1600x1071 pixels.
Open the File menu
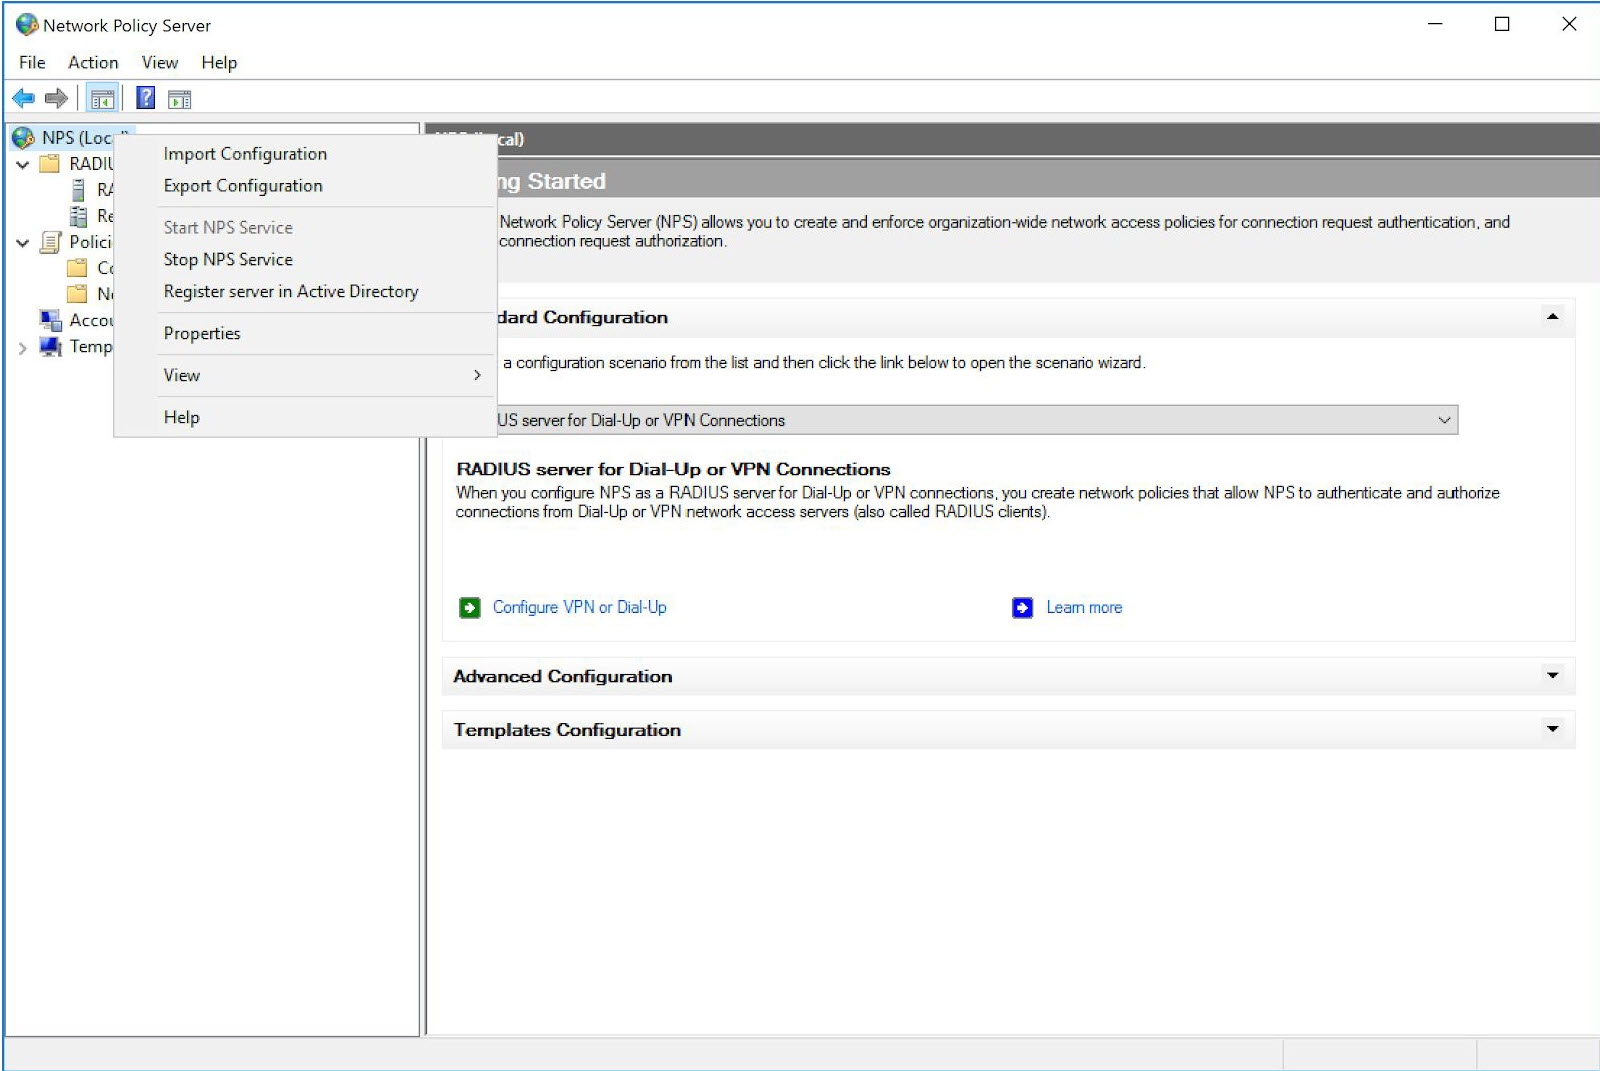(32, 62)
